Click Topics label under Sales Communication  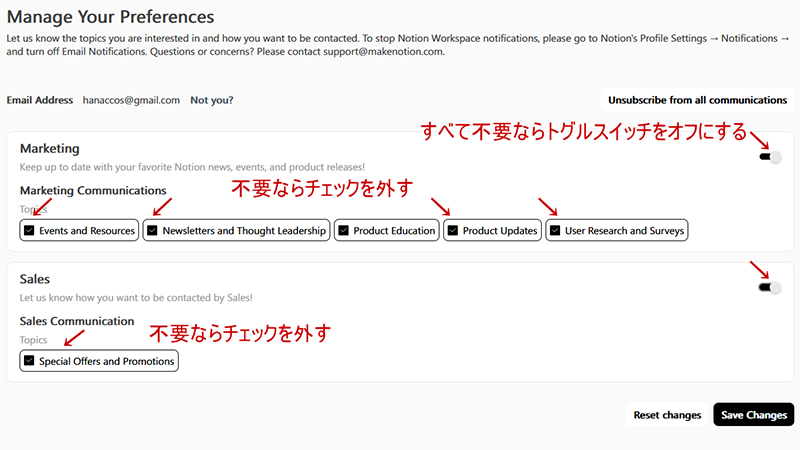33,340
